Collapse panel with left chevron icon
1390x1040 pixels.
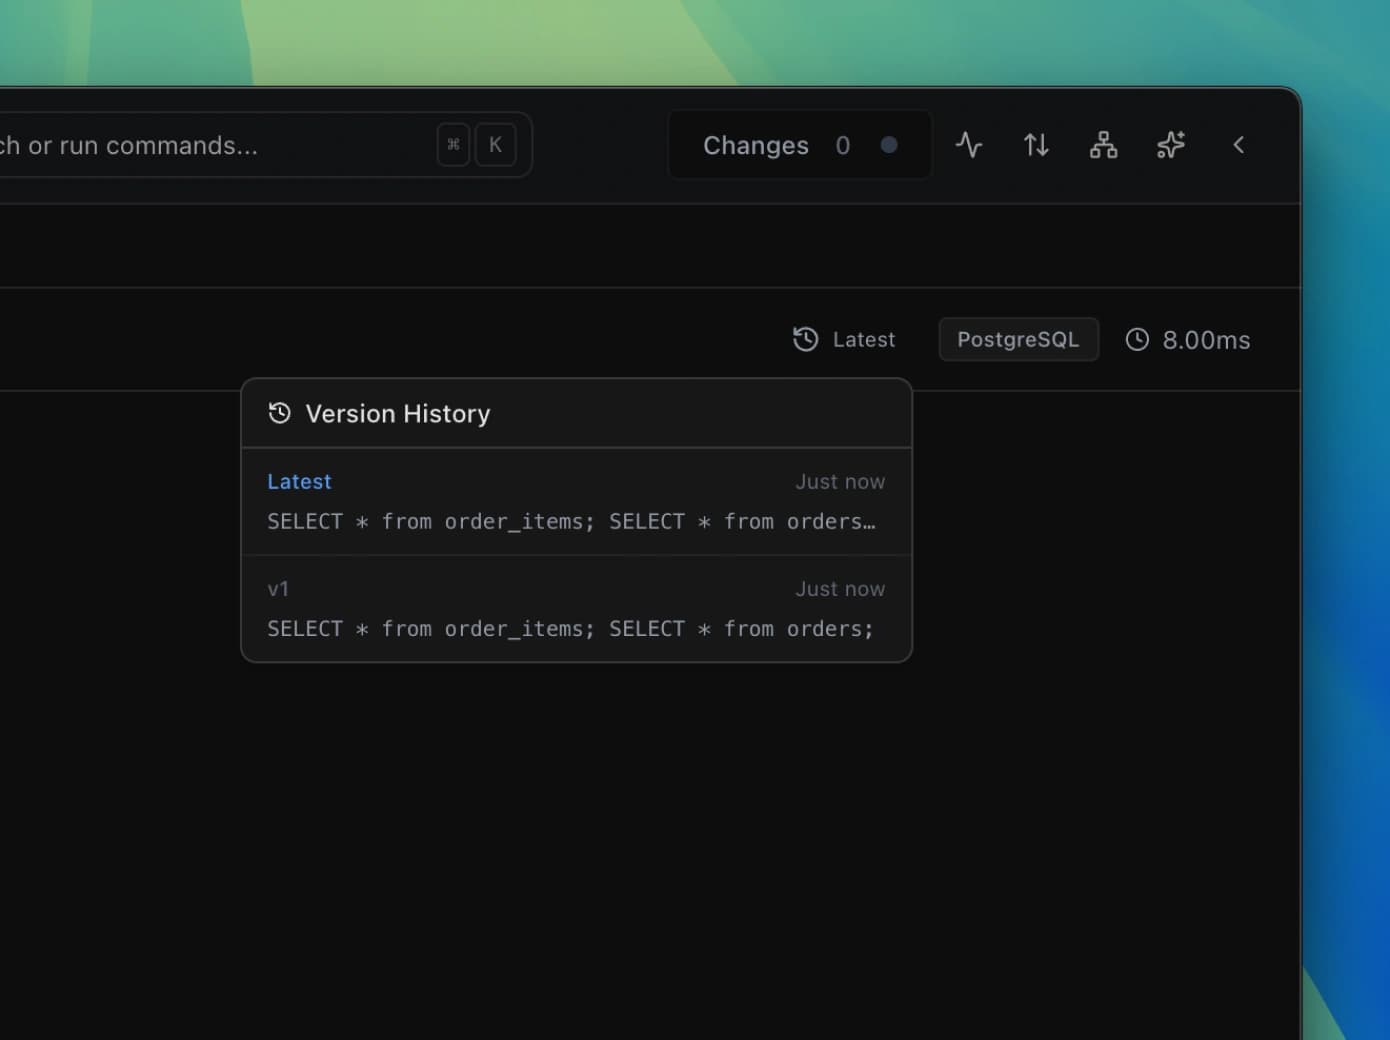pos(1238,145)
